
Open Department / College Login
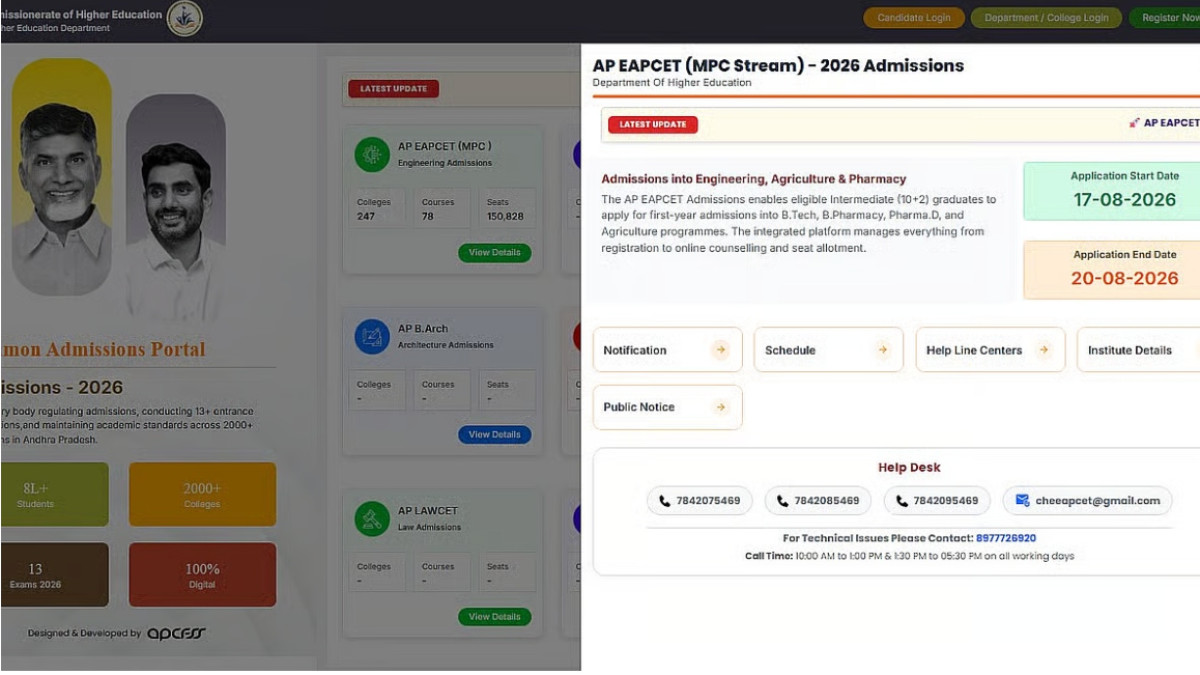coord(1046,18)
